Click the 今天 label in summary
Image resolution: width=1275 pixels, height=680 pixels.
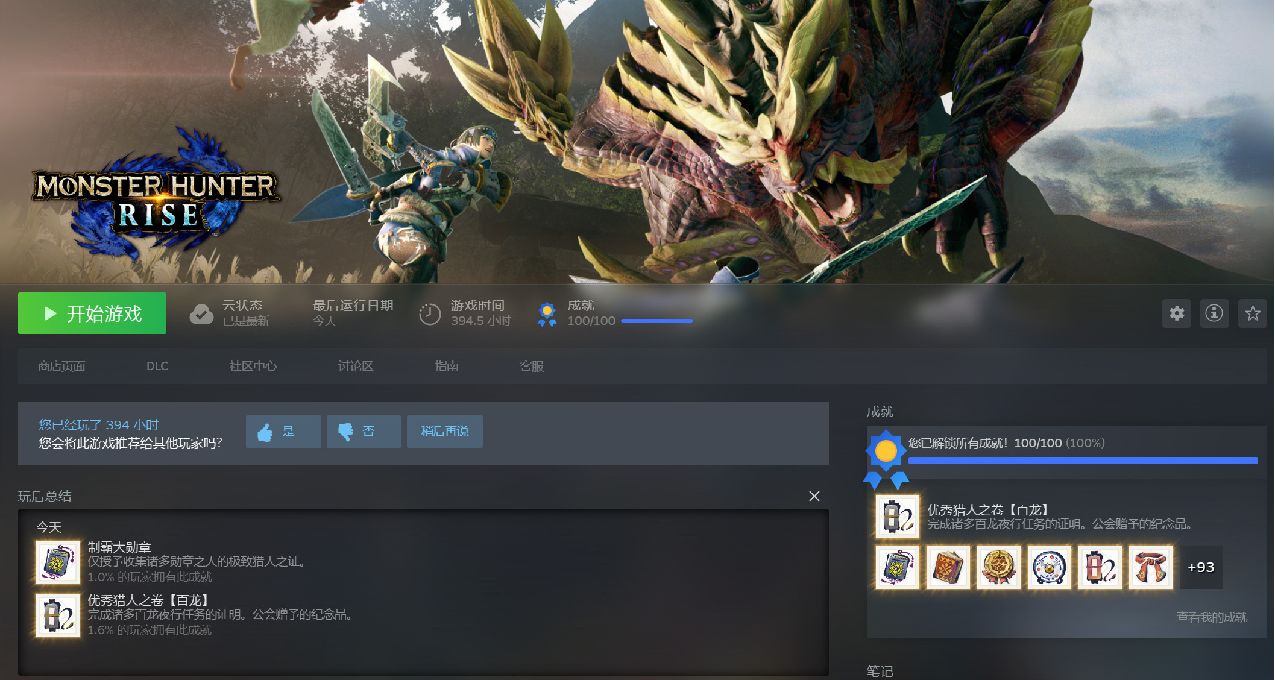pos(49,526)
